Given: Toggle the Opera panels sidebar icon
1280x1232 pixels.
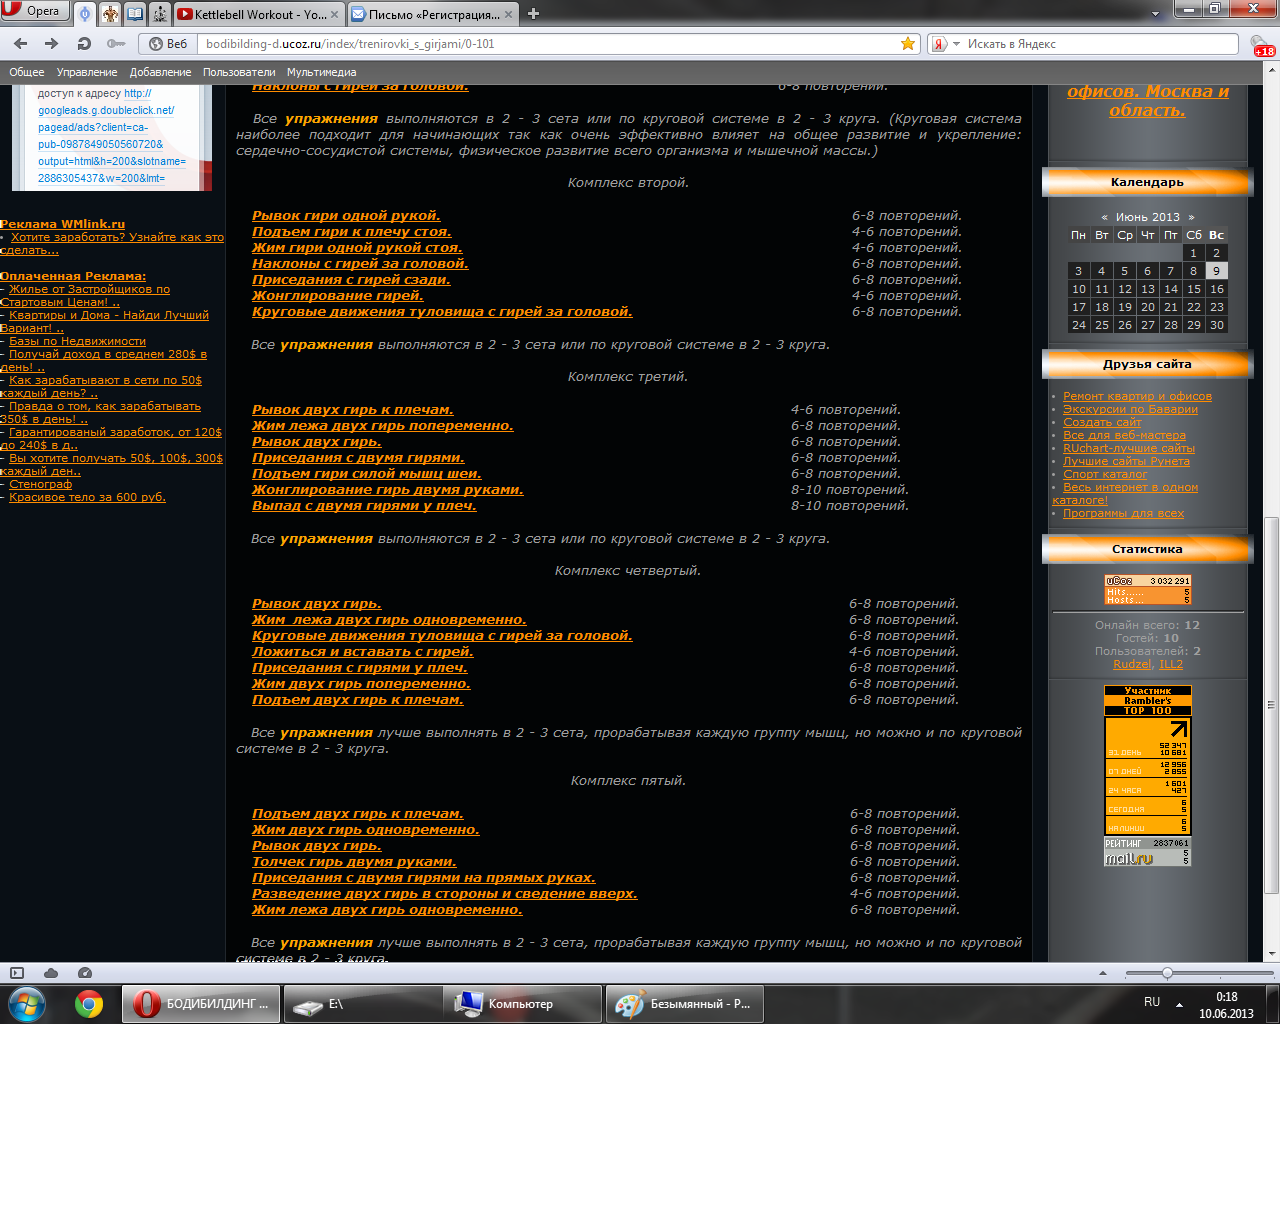Looking at the screenshot, I should (x=17, y=973).
